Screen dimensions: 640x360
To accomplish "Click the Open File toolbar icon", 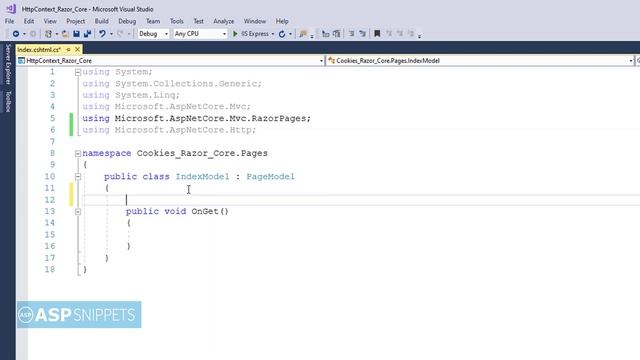I will [65, 34].
